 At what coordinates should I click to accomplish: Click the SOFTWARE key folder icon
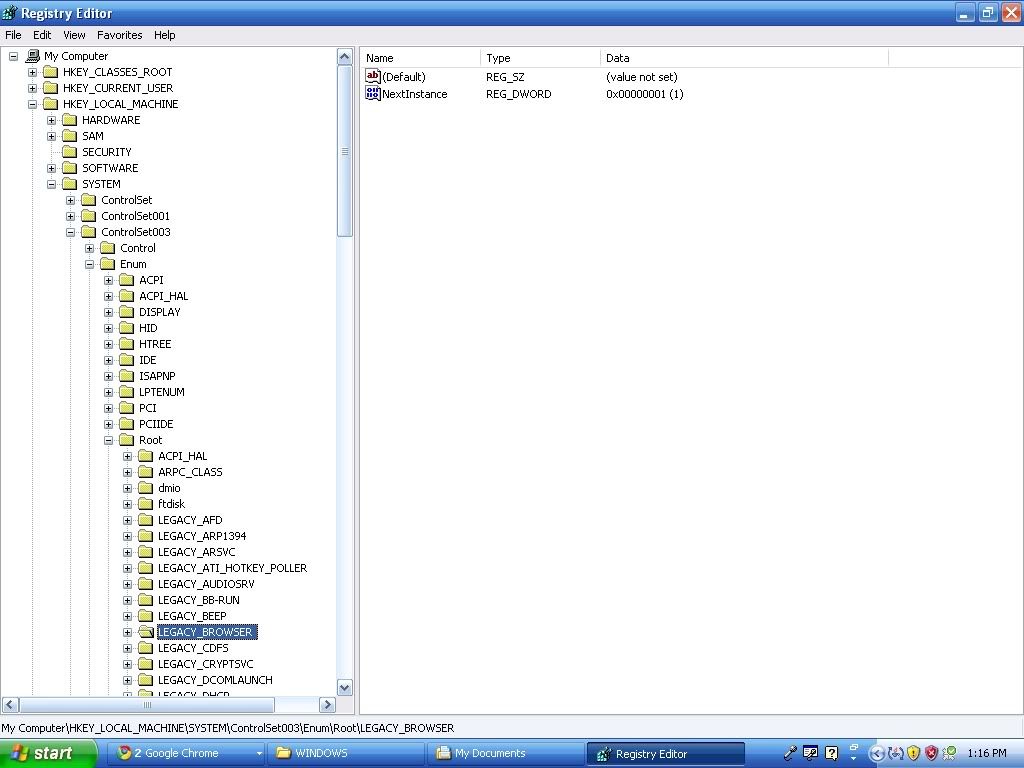pos(70,168)
